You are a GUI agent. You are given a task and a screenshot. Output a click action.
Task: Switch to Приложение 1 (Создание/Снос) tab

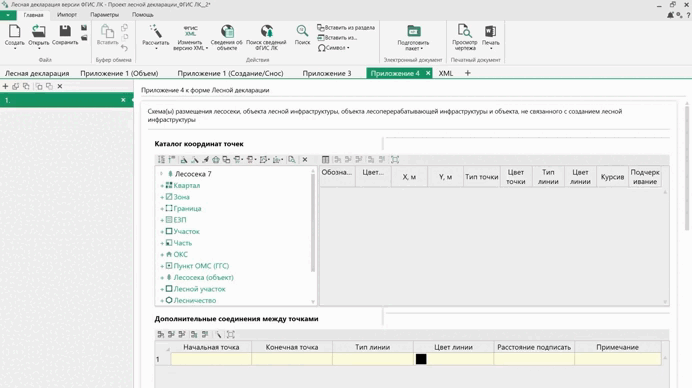click(x=230, y=73)
